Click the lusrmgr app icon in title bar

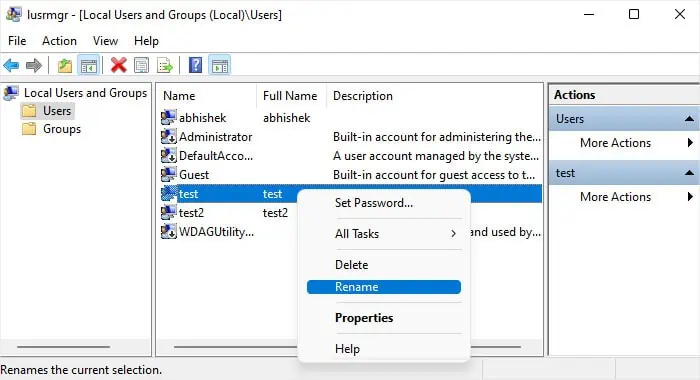pos(13,14)
